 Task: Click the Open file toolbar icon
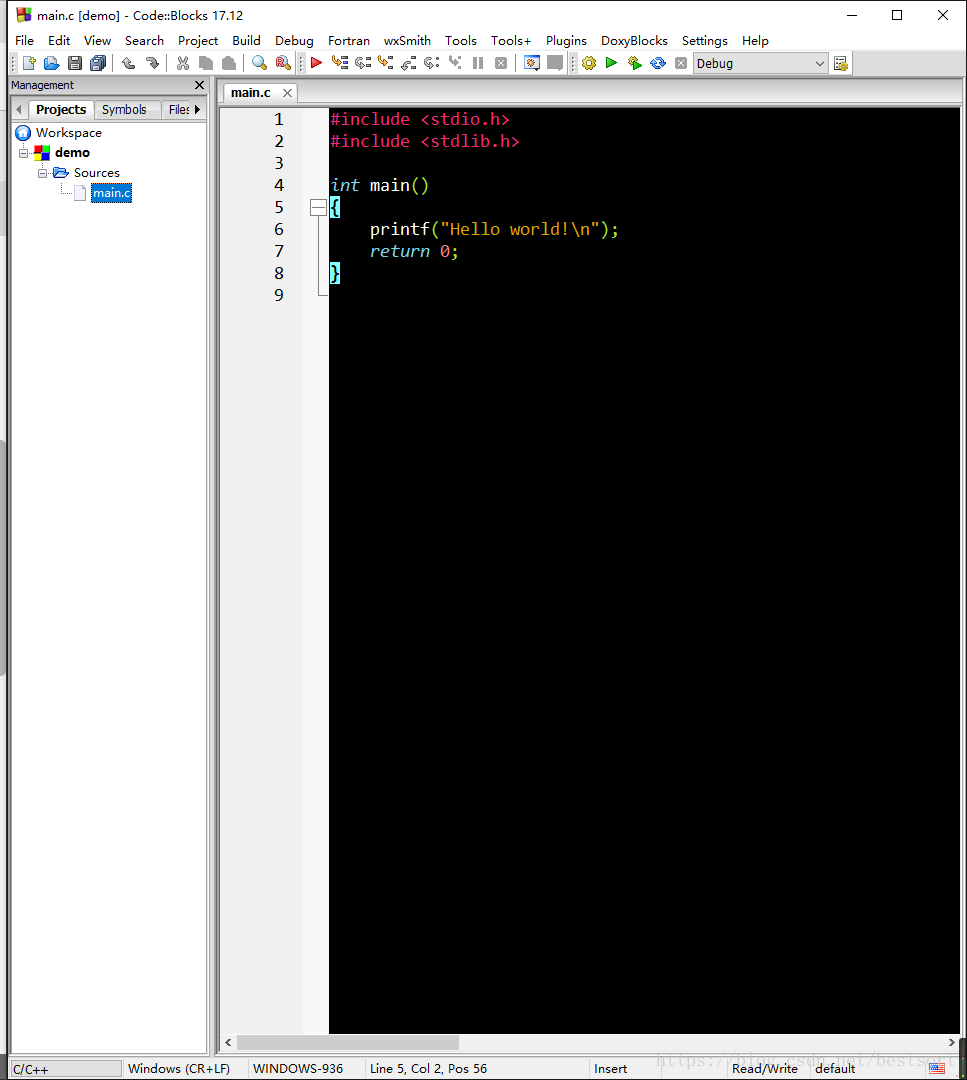point(52,63)
